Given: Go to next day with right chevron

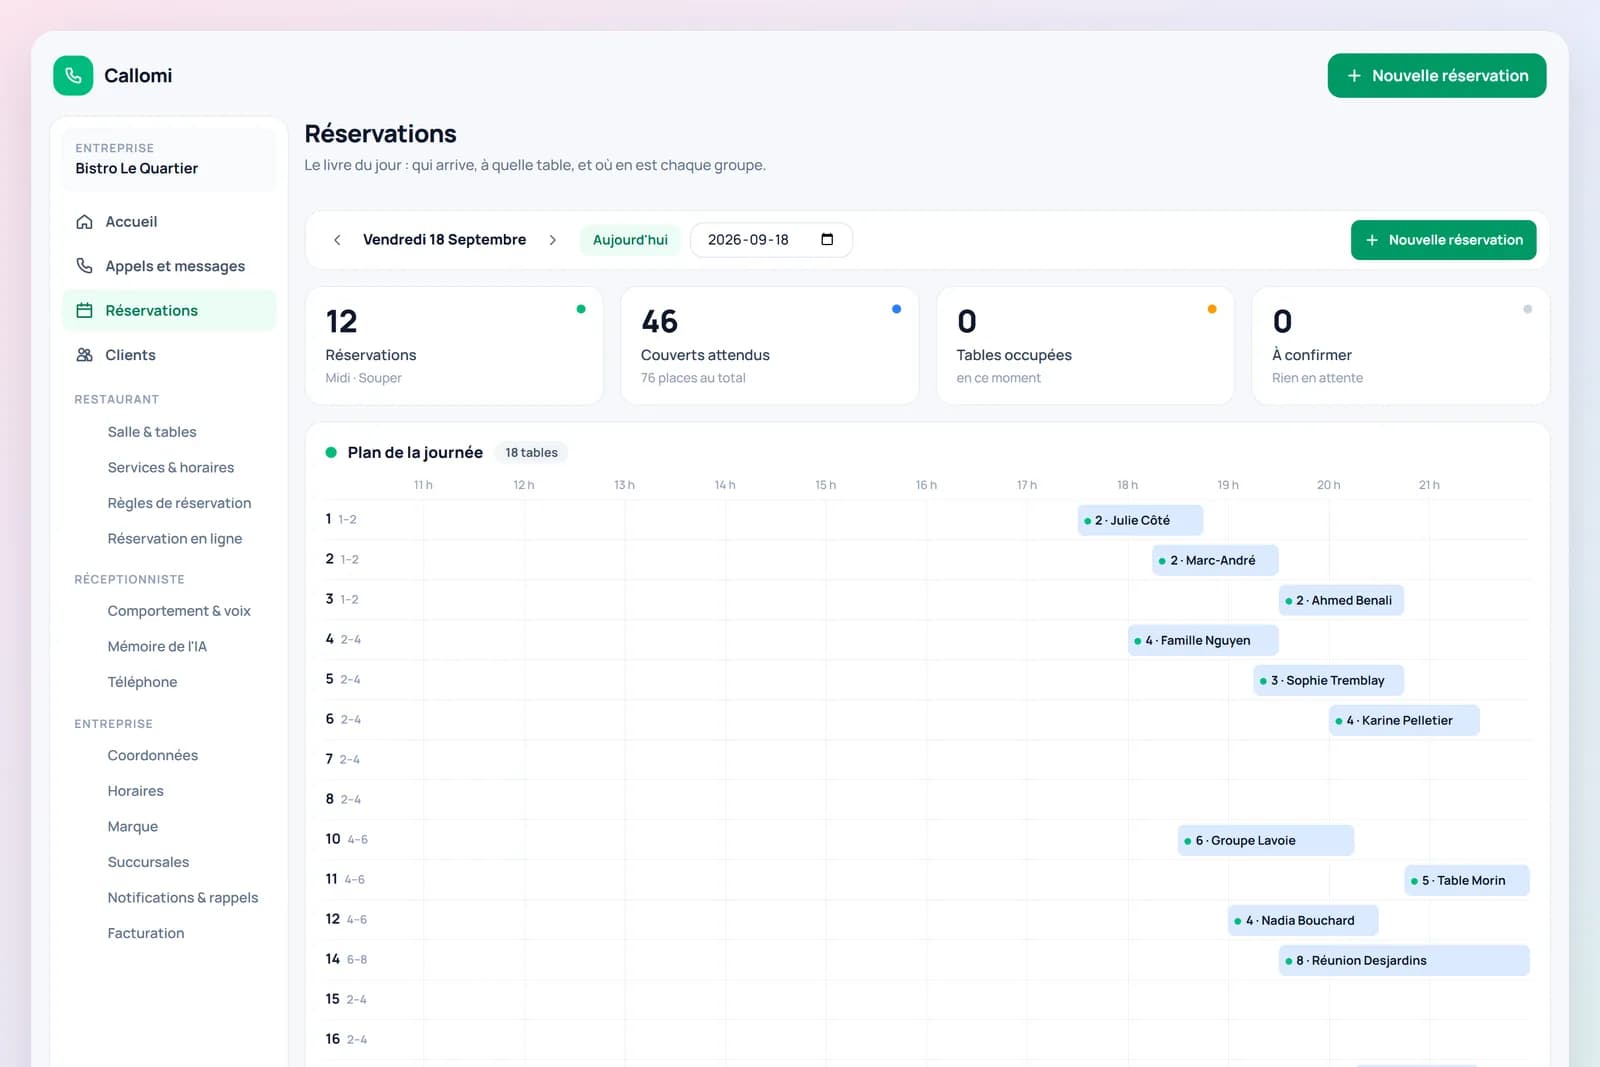Looking at the screenshot, I should [x=553, y=240].
